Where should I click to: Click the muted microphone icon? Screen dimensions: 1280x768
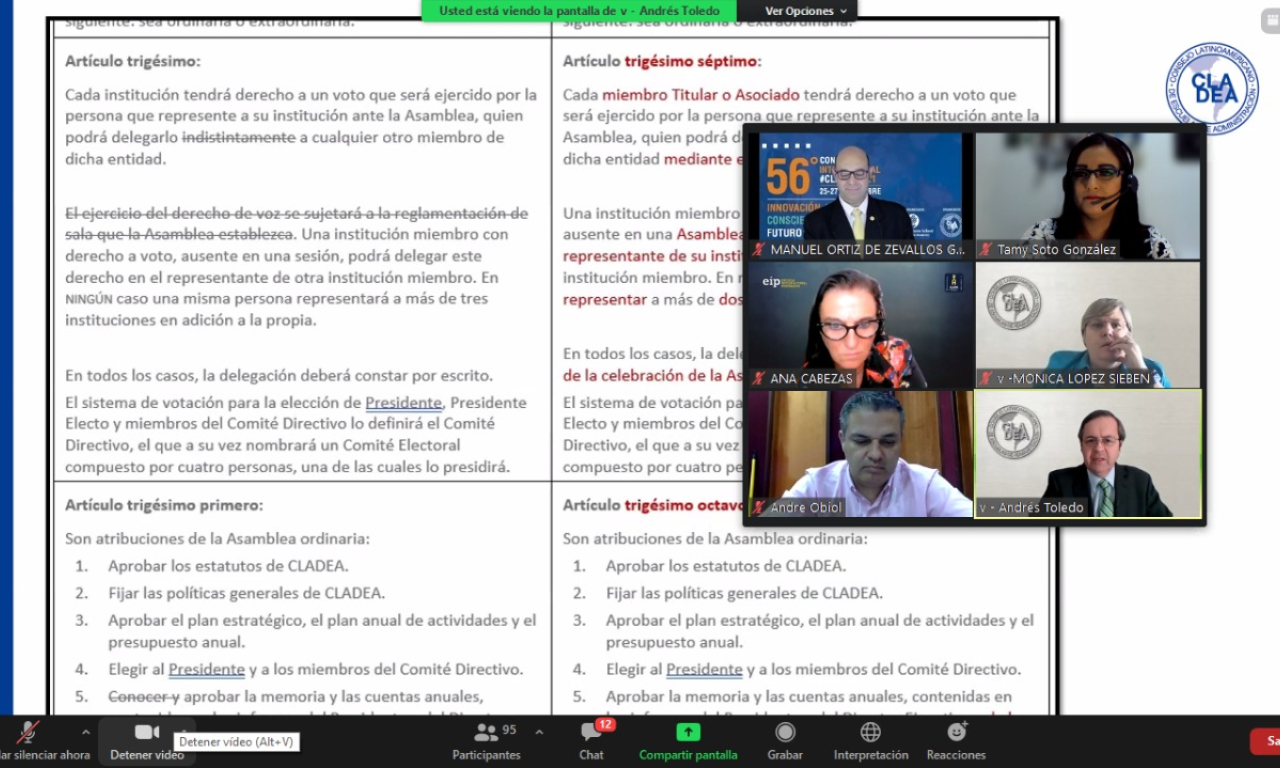tap(28, 733)
